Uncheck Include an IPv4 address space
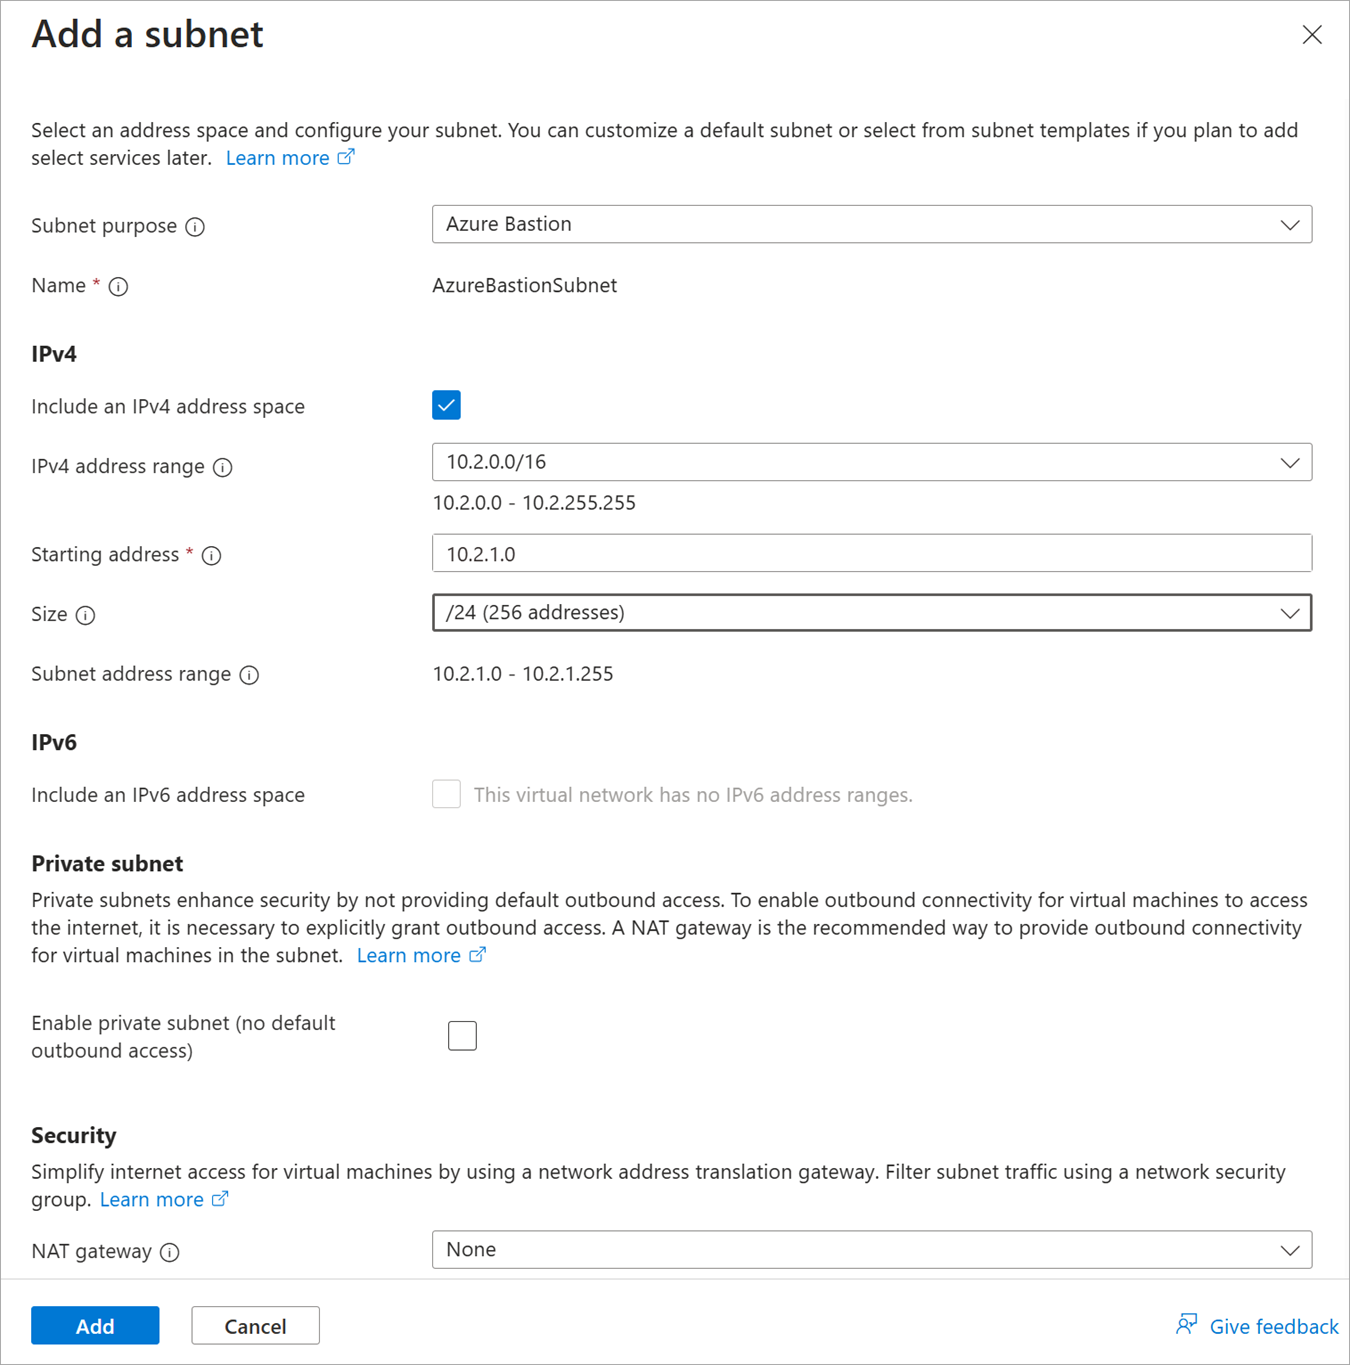Screen dimensions: 1350x1365 (446, 405)
